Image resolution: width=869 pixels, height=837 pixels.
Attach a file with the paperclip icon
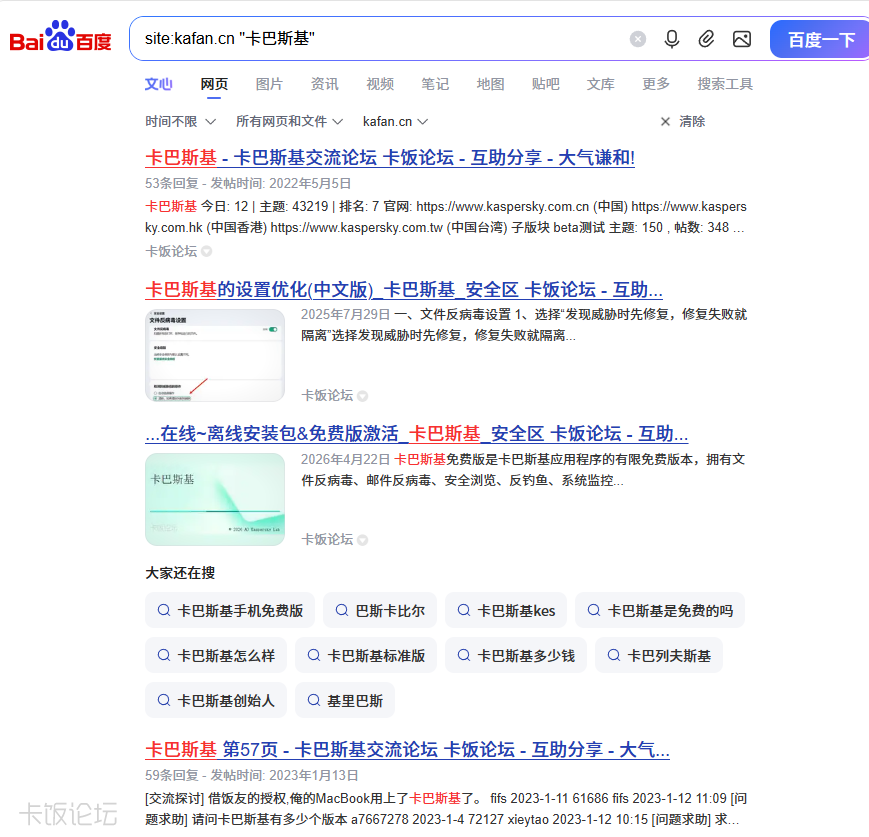click(x=706, y=39)
